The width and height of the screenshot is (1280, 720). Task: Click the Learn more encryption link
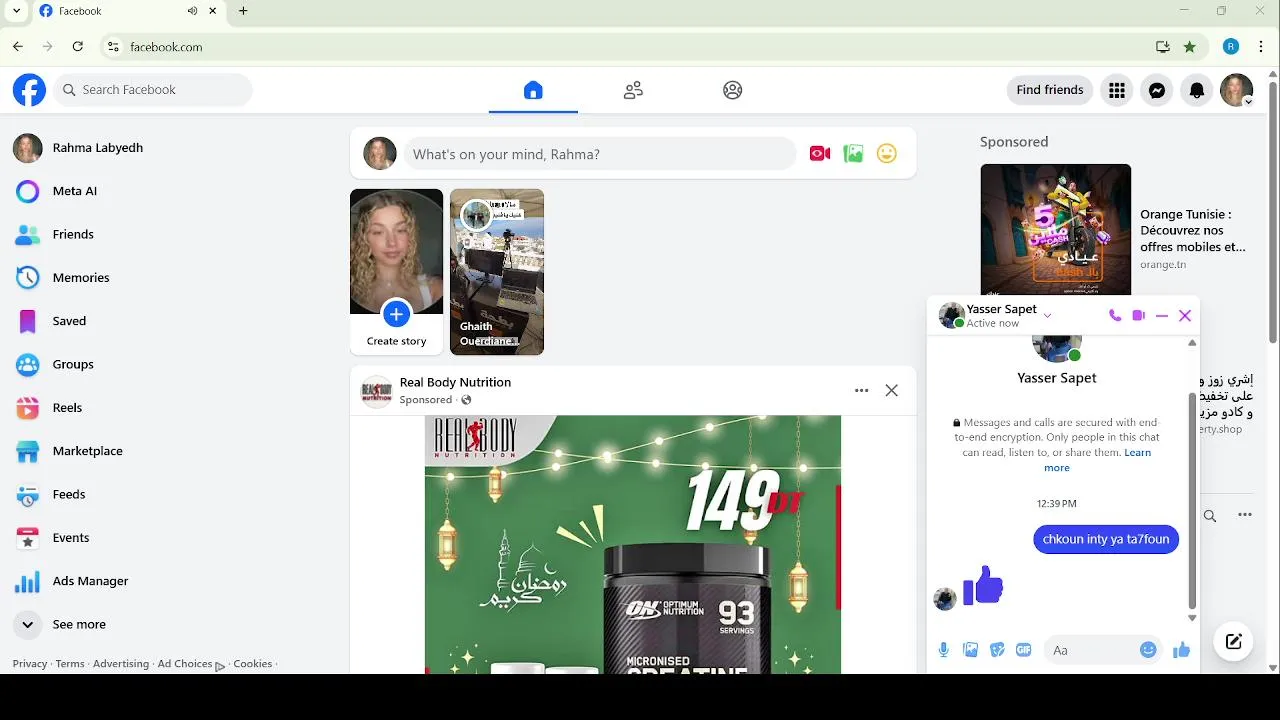click(1098, 460)
